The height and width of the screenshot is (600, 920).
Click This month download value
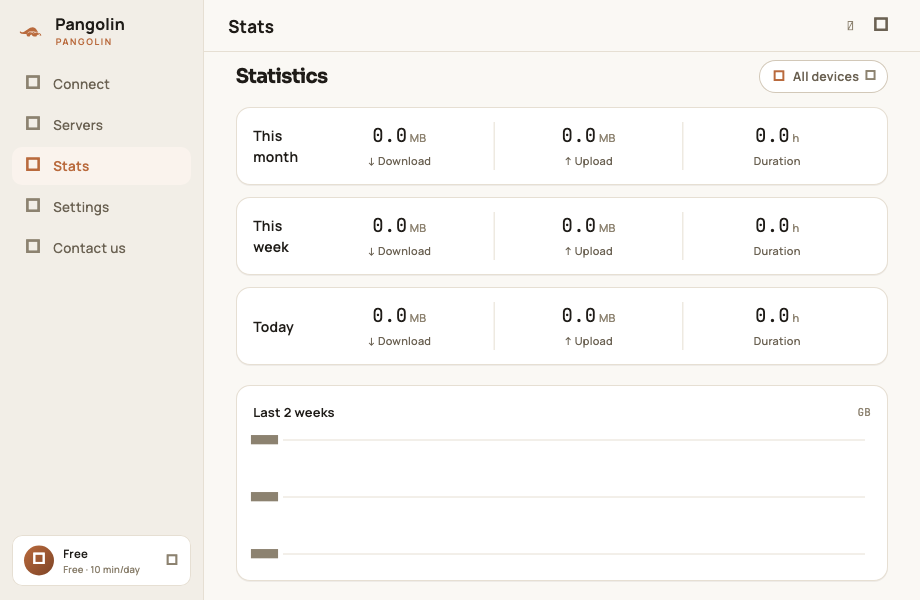(x=399, y=136)
